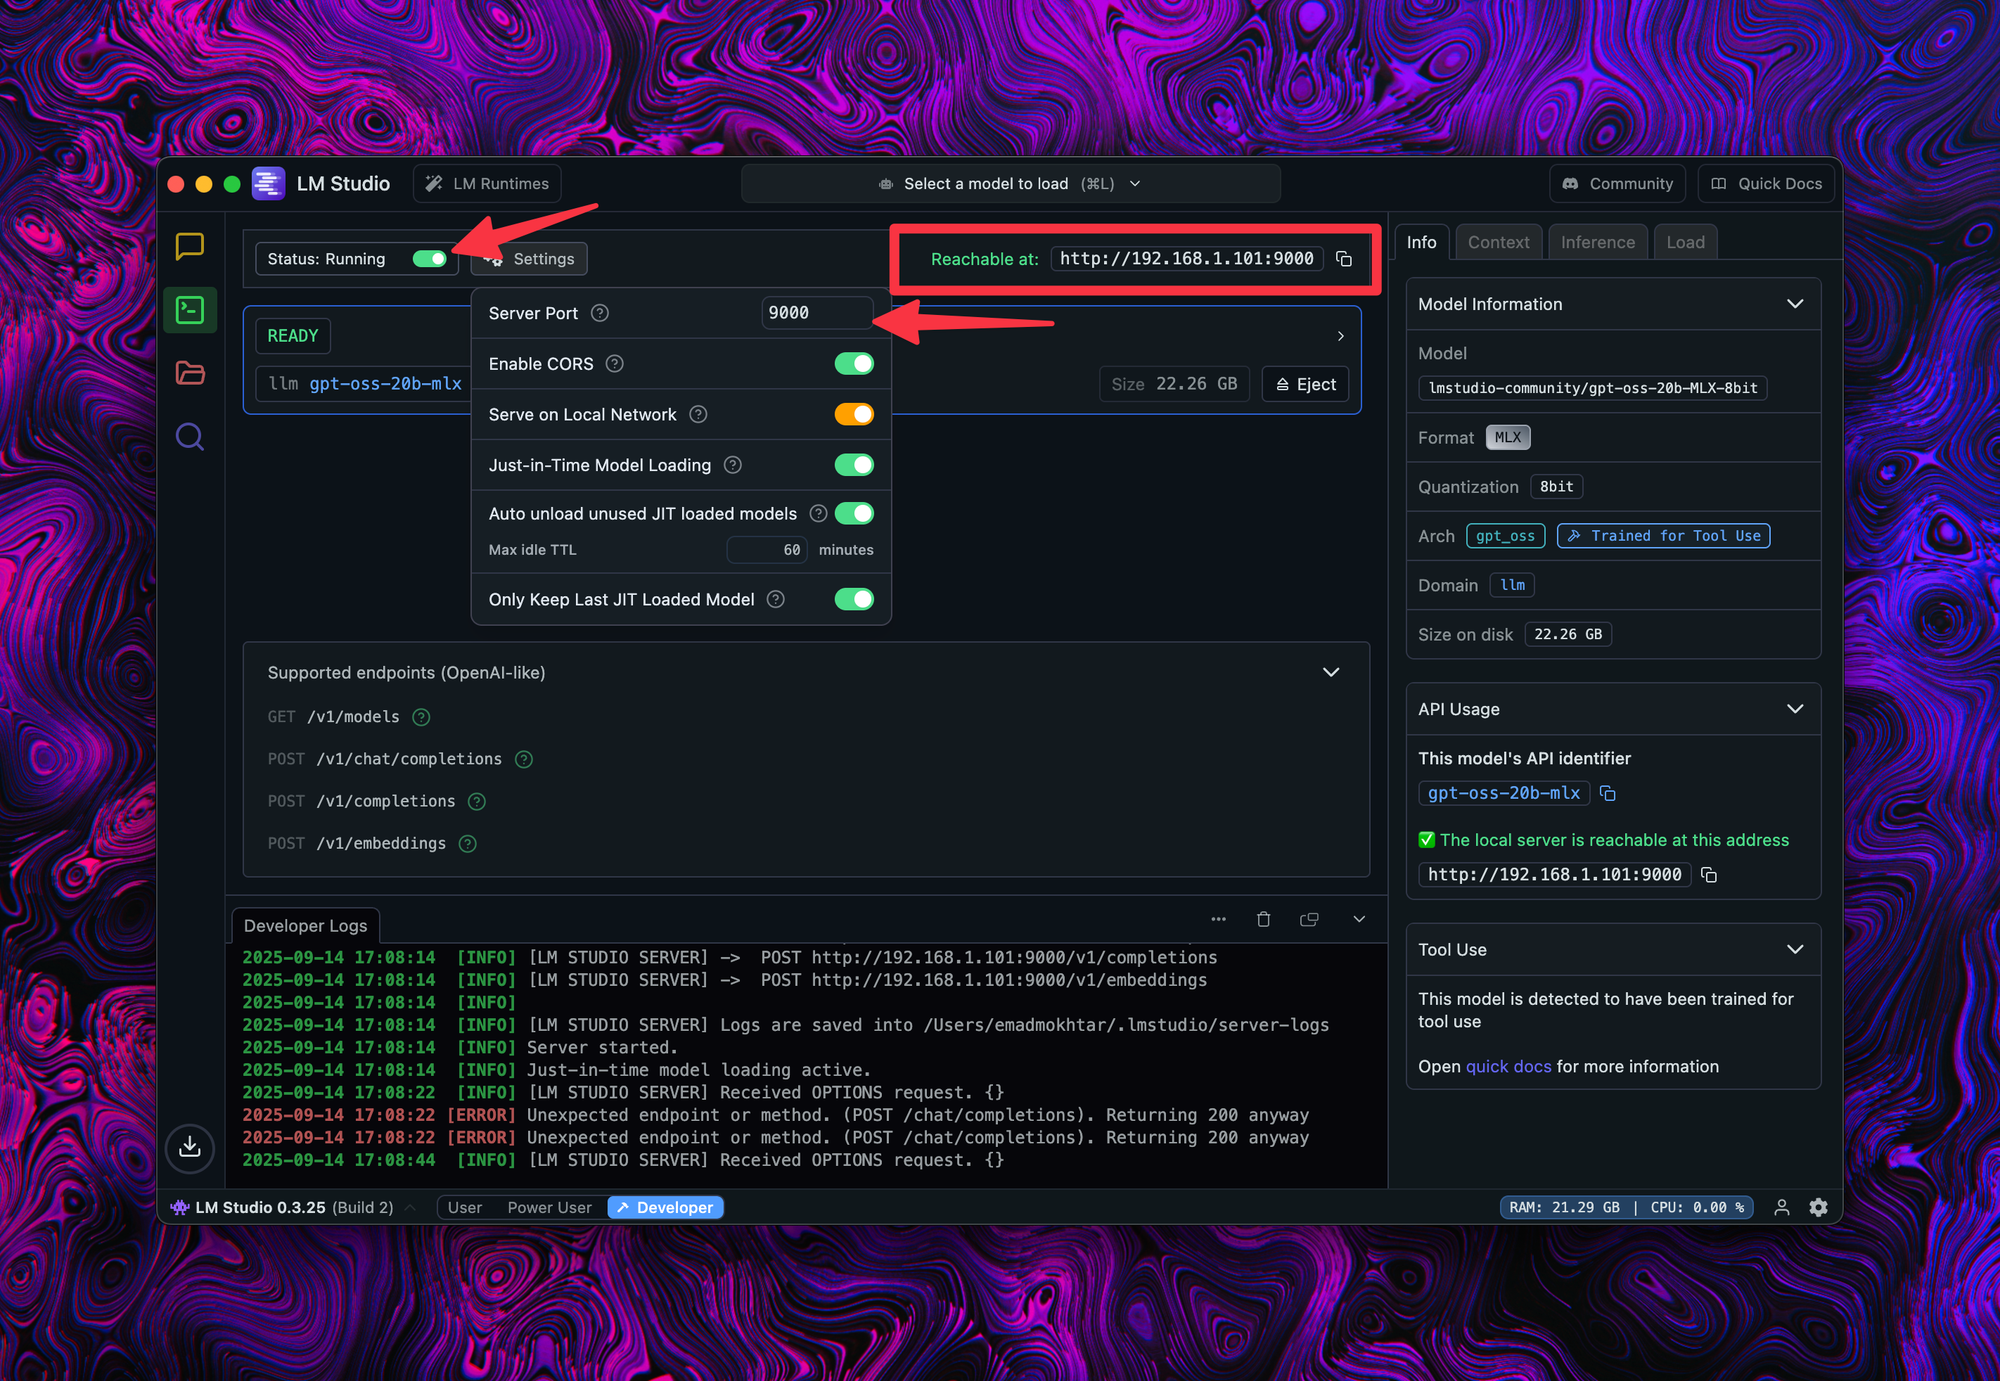The image size is (2000, 1381).
Task: Open the user account icon in status bar
Action: click(x=1782, y=1207)
